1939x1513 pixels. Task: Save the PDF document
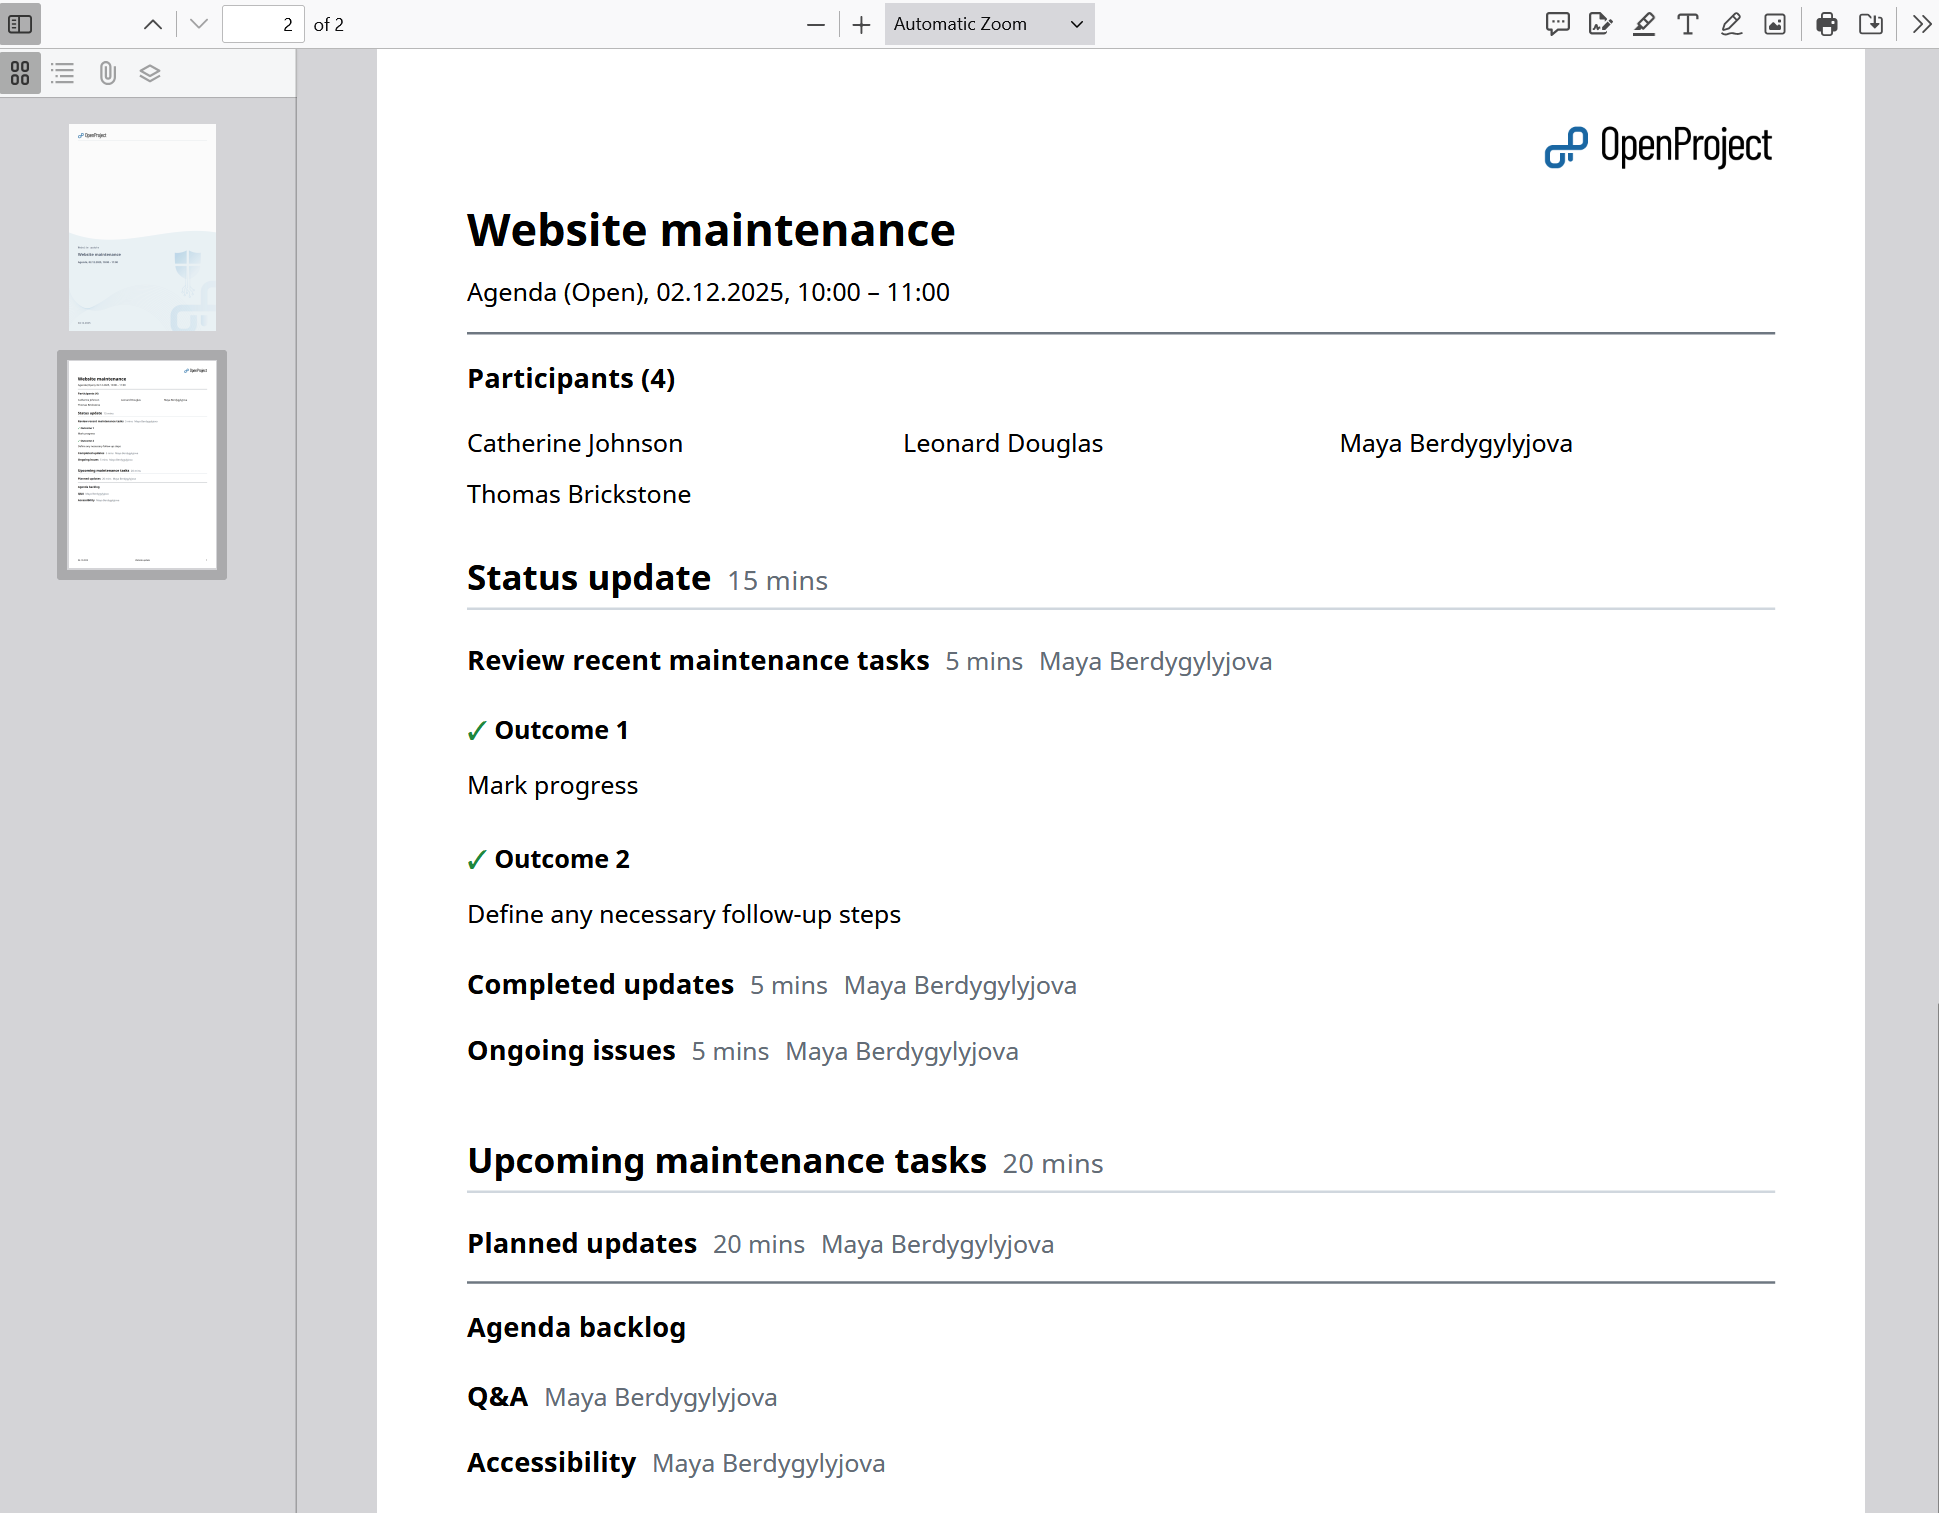[x=1871, y=24]
